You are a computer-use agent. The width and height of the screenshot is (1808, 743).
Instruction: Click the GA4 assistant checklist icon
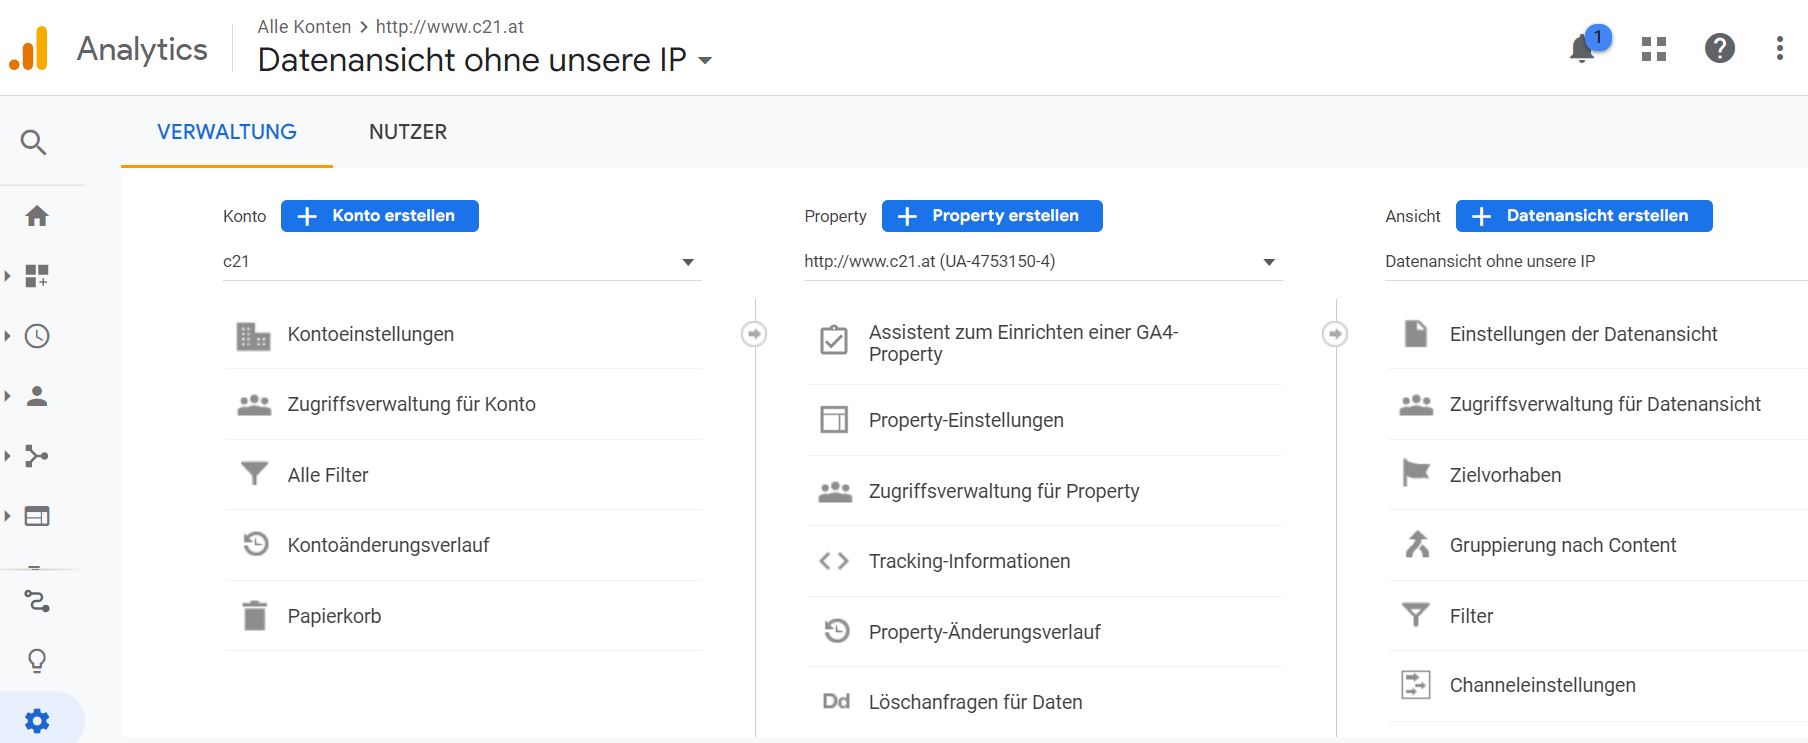coord(834,341)
